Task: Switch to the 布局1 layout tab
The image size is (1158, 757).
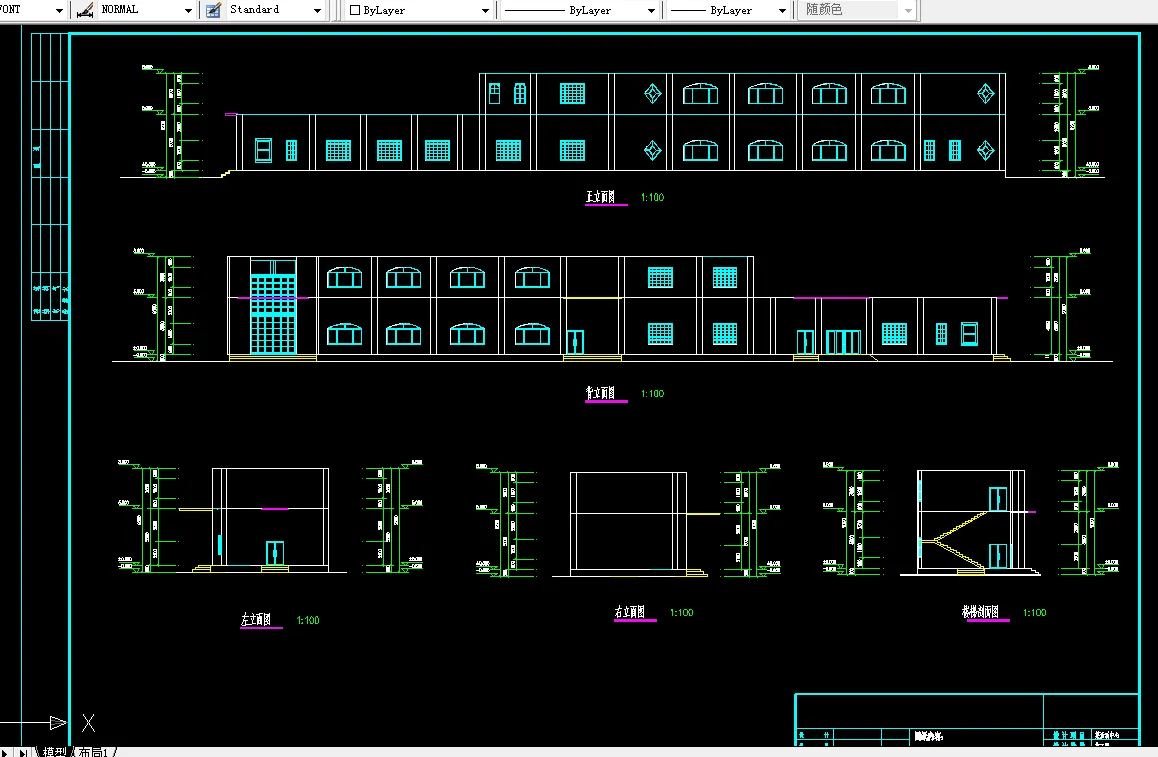Action: [94, 752]
